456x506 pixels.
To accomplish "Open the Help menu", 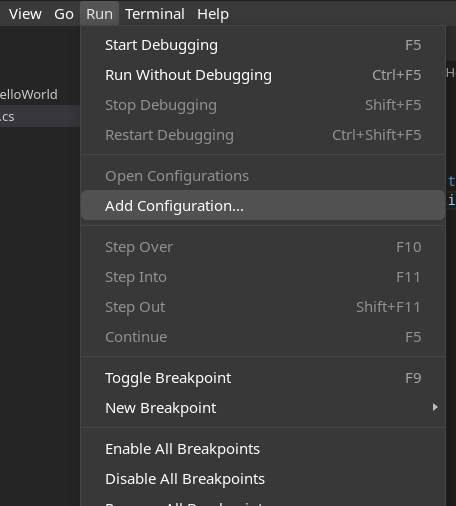I will click(213, 14).
